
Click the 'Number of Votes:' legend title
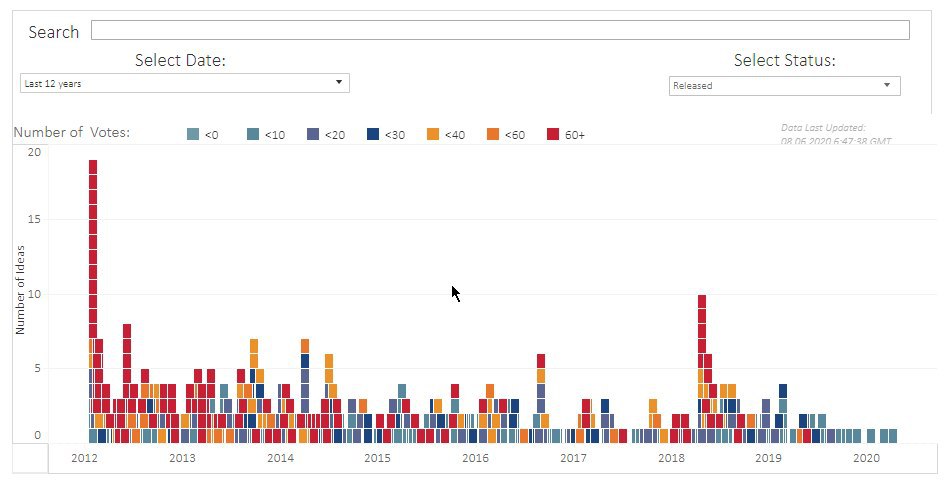click(x=72, y=132)
